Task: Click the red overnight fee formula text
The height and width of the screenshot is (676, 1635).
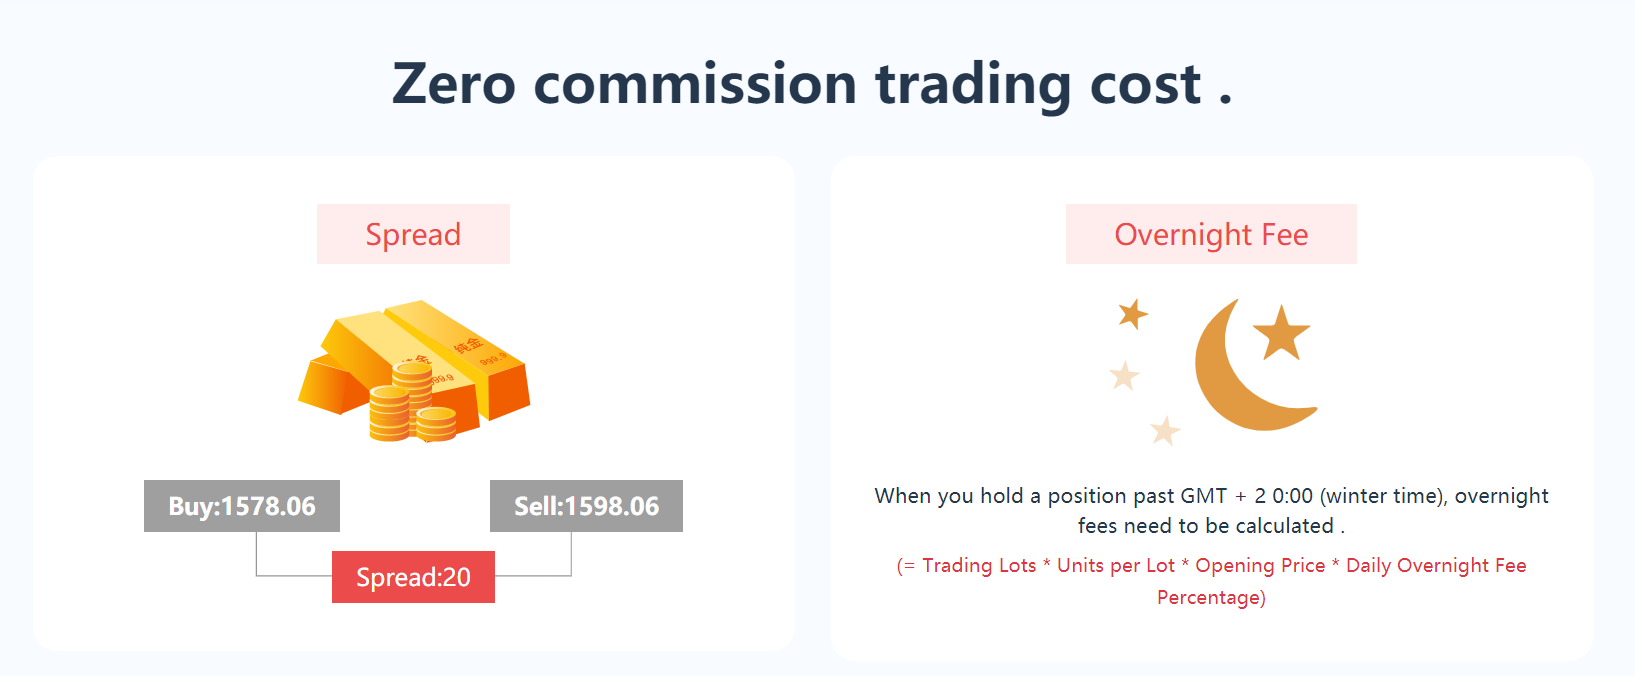Action: point(1211,581)
